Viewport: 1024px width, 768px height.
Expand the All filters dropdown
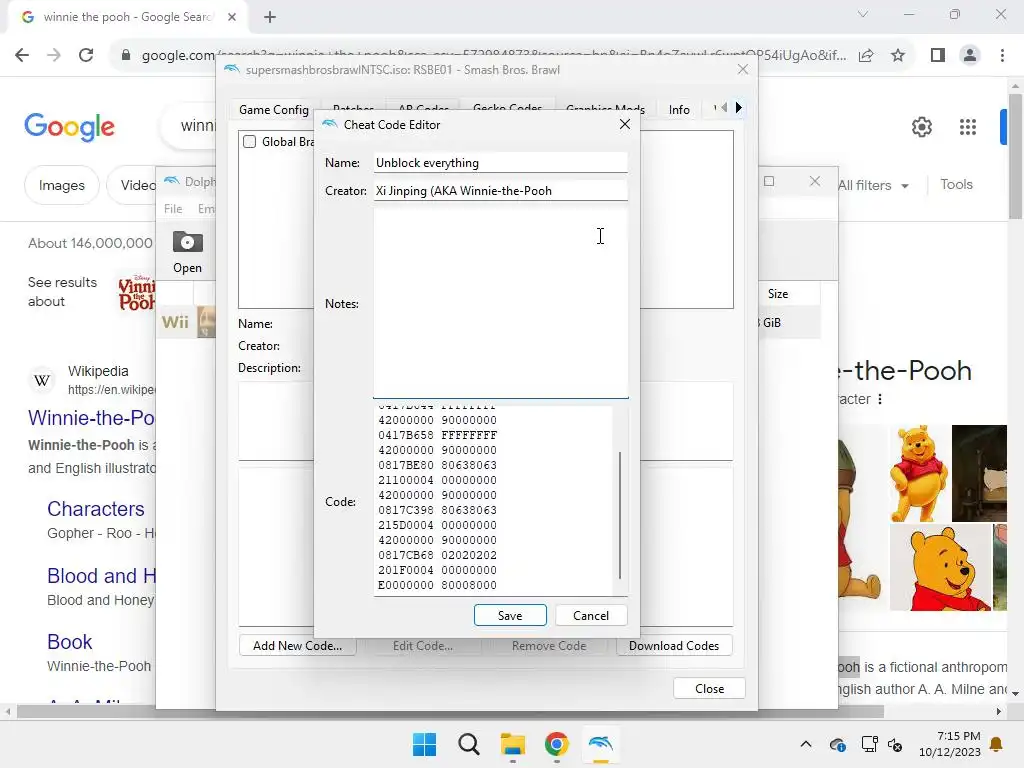(873, 185)
